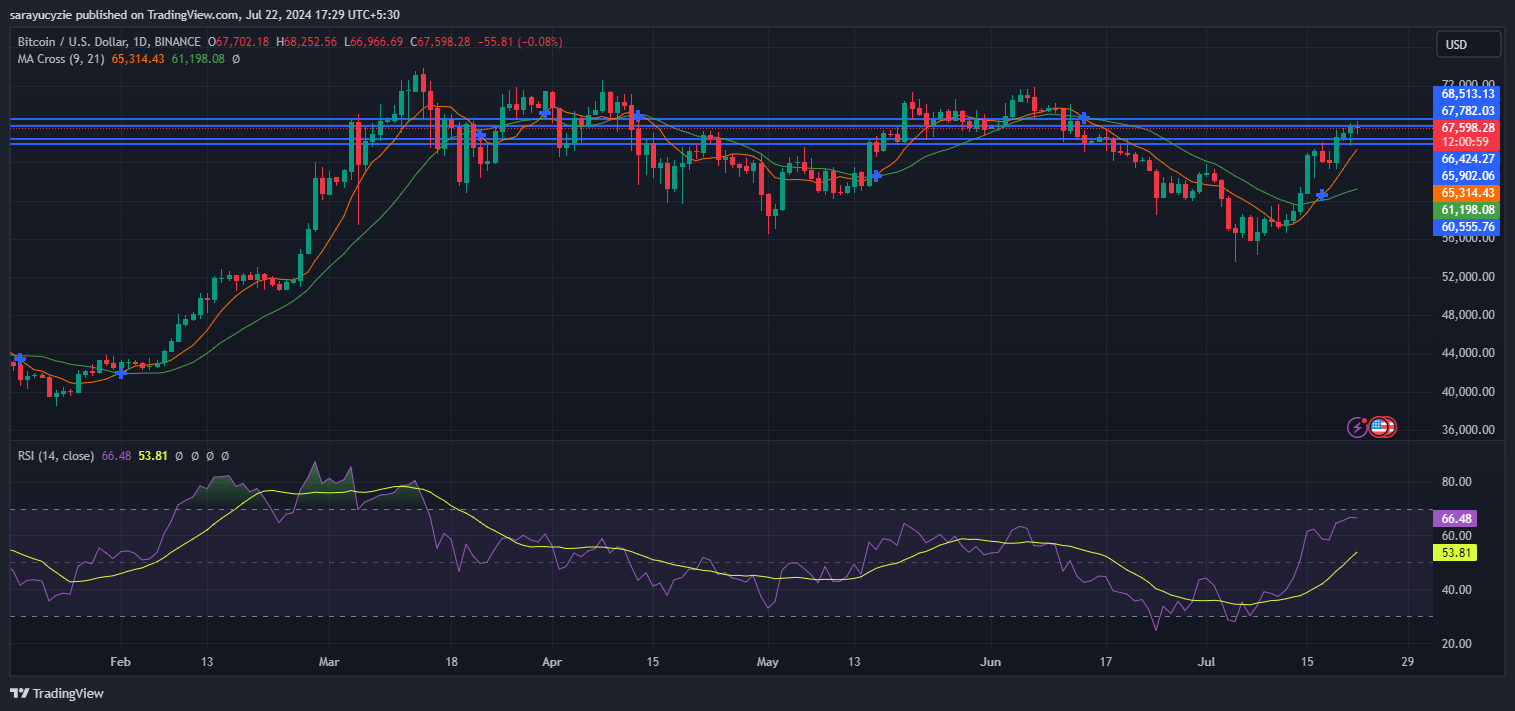Click the blue MA cross marker in mid-June
The width and height of the screenshot is (1515, 711).
click(x=1083, y=118)
